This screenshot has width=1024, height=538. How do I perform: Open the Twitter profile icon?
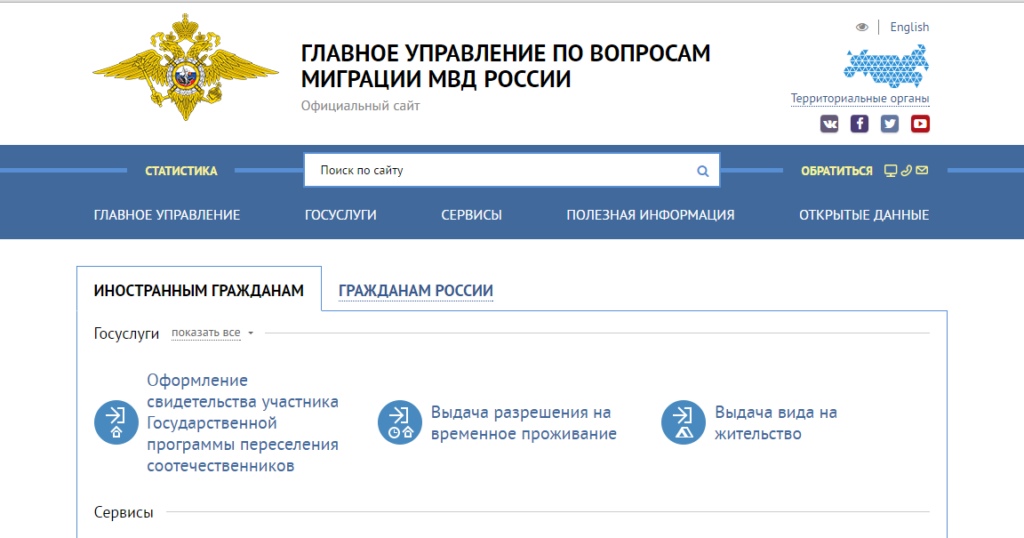pos(889,123)
